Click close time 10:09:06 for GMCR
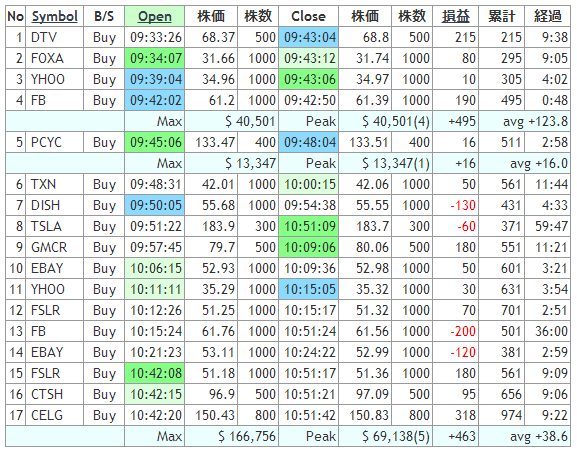 pyautogui.click(x=308, y=247)
